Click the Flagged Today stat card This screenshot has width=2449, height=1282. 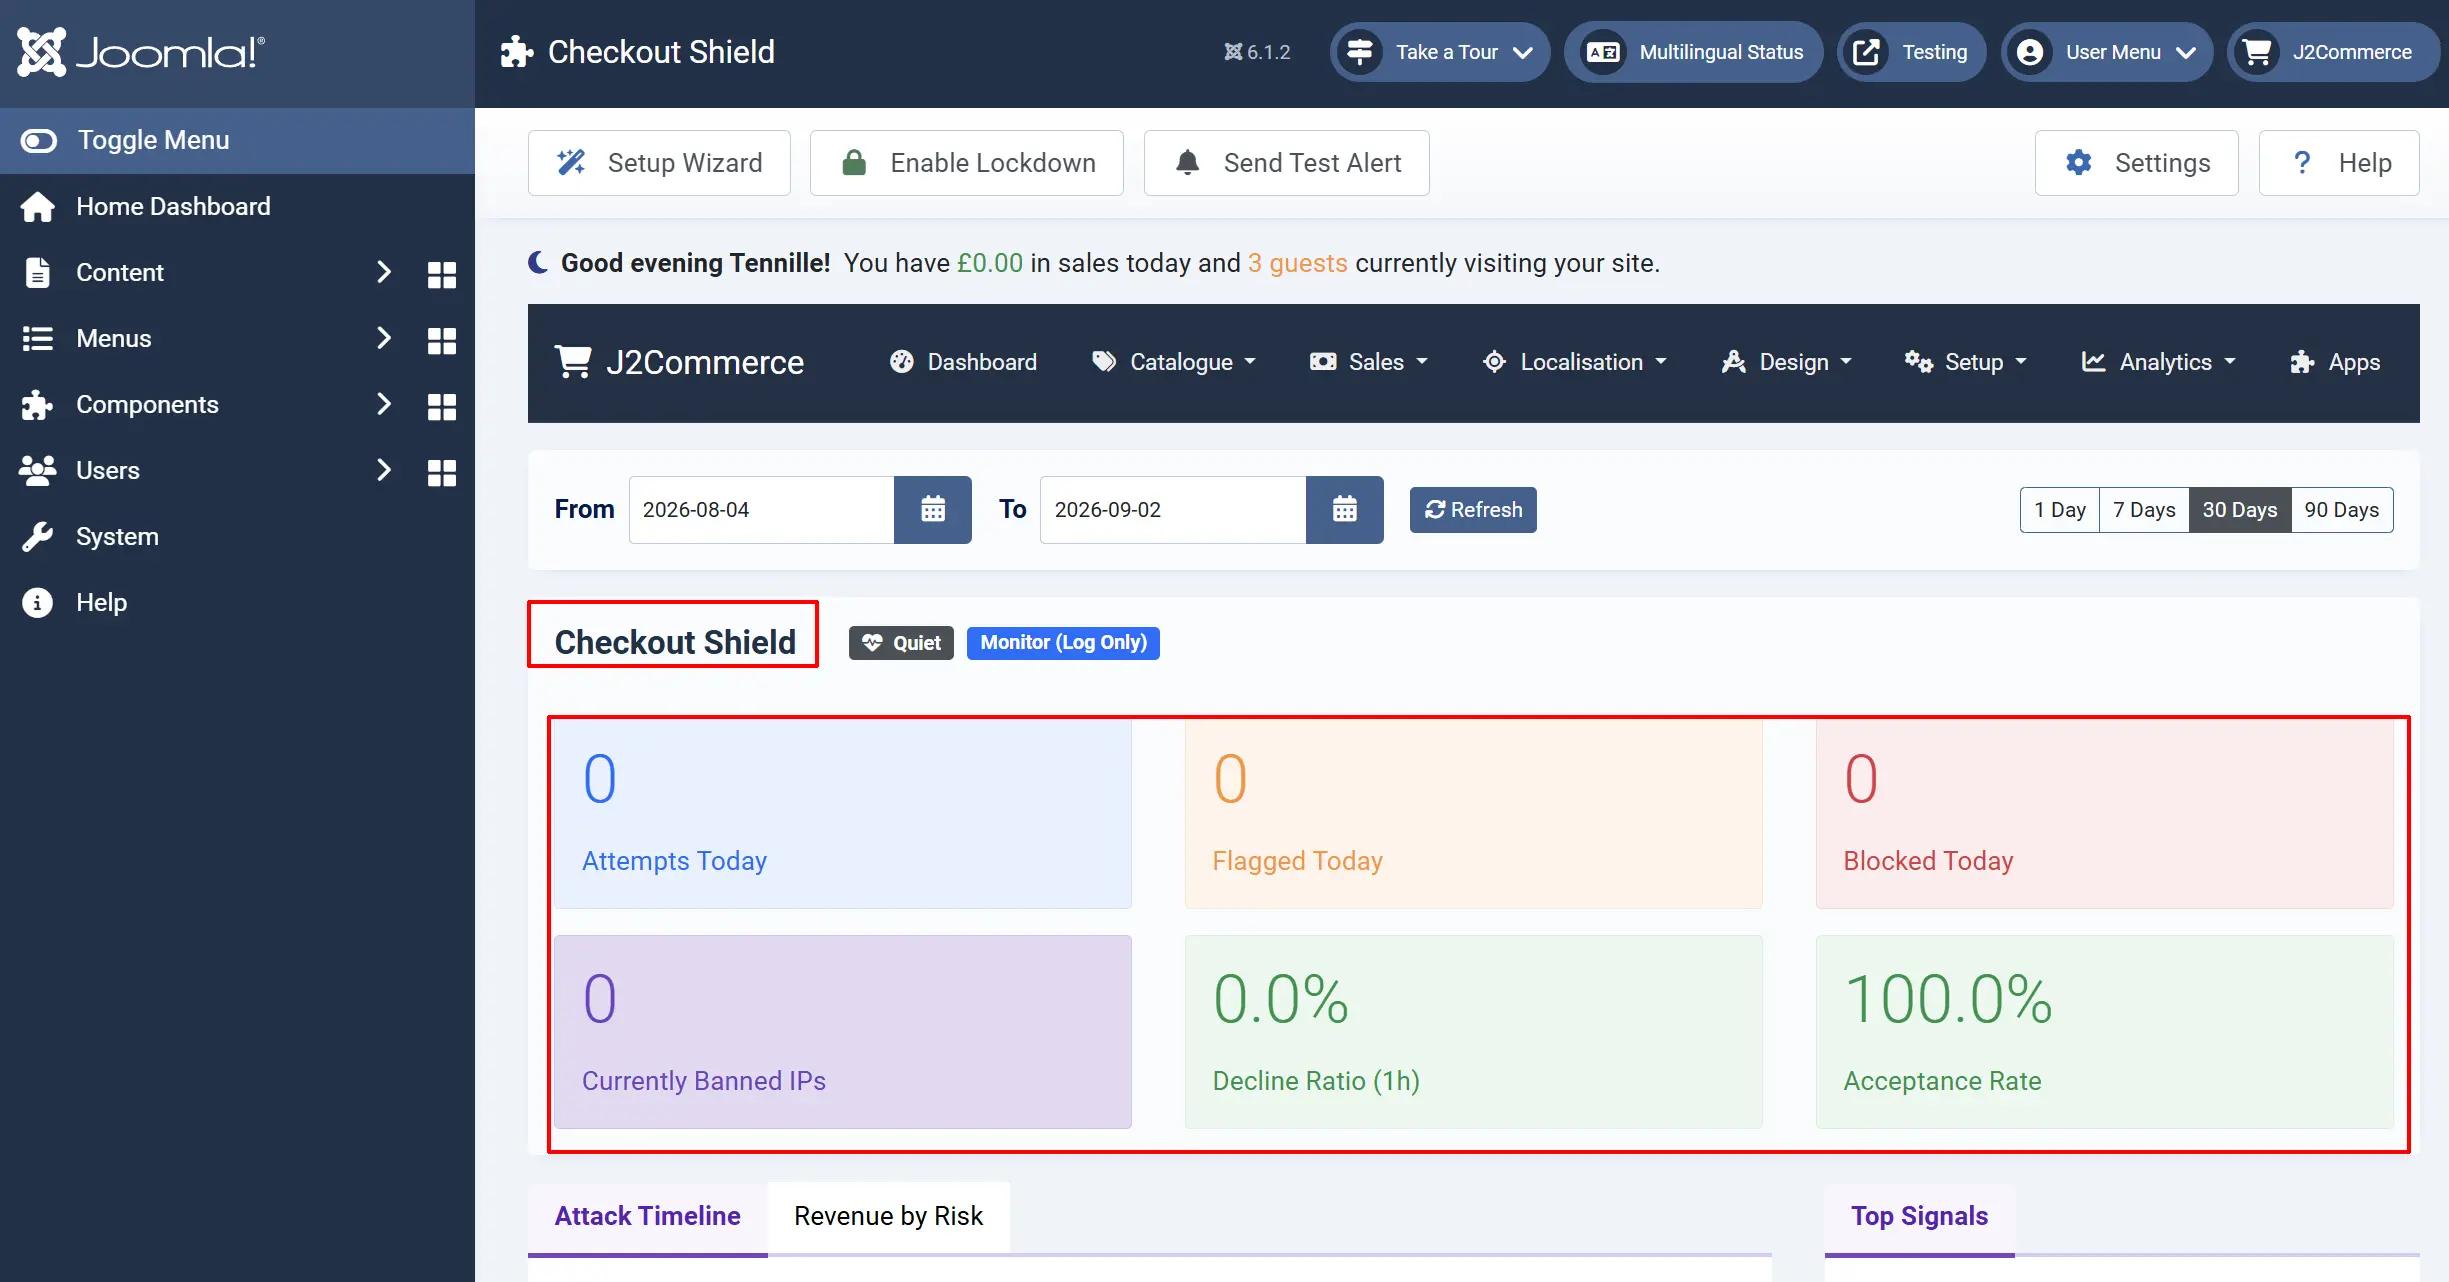[1473, 813]
